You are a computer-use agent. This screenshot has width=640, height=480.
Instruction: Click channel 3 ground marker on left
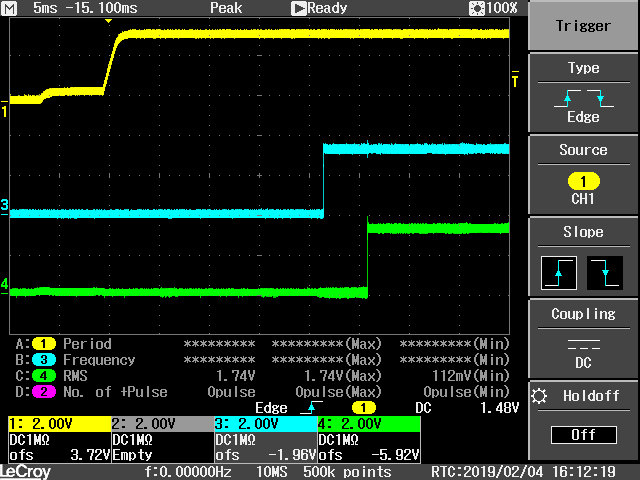[x=4, y=206]
